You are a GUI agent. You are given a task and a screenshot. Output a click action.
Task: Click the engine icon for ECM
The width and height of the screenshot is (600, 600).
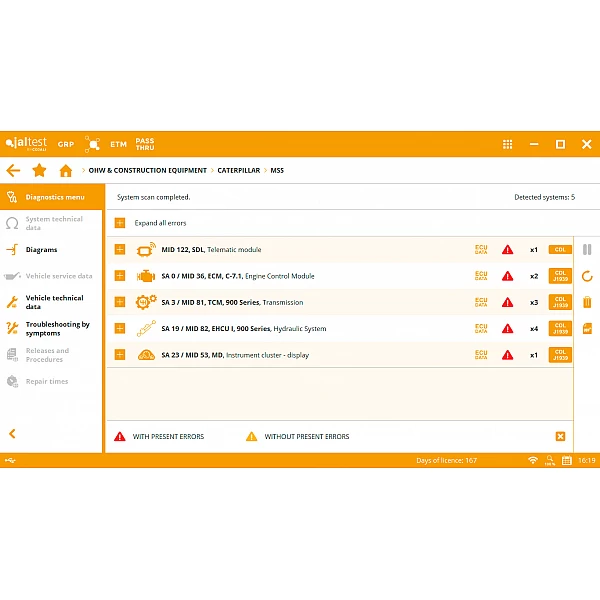pyautogui.click(x=146, y=276)
